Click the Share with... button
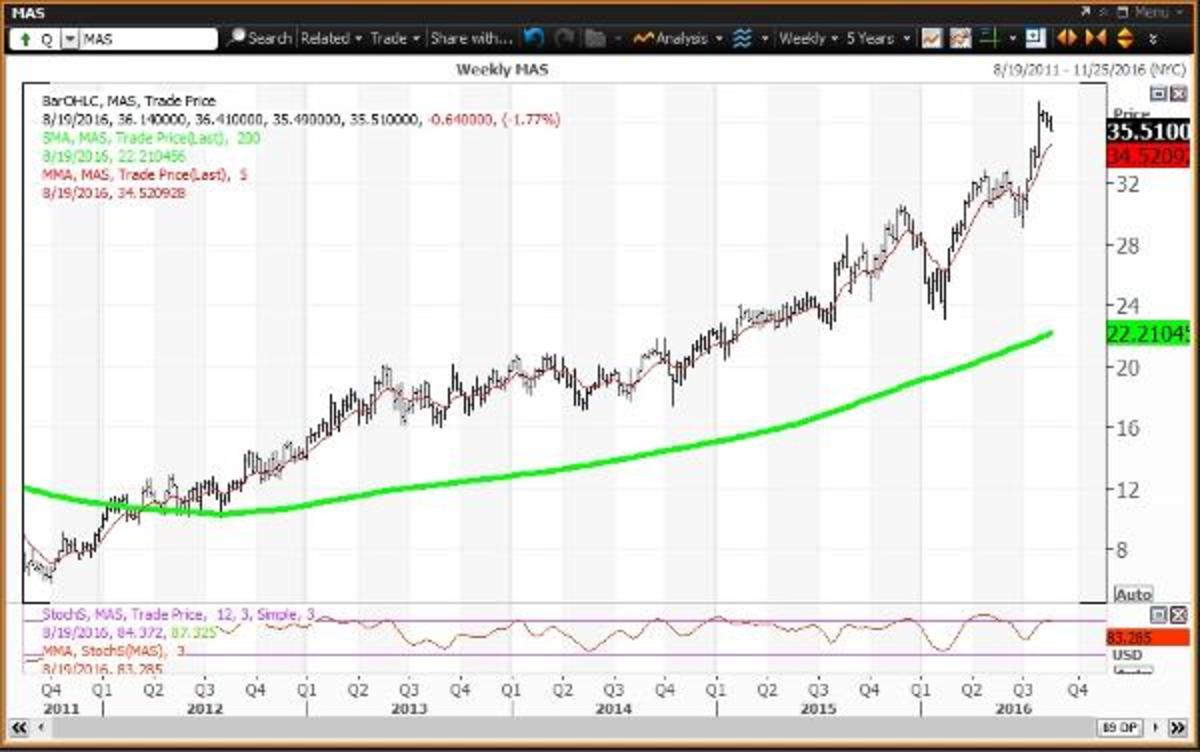 point(471,39)
